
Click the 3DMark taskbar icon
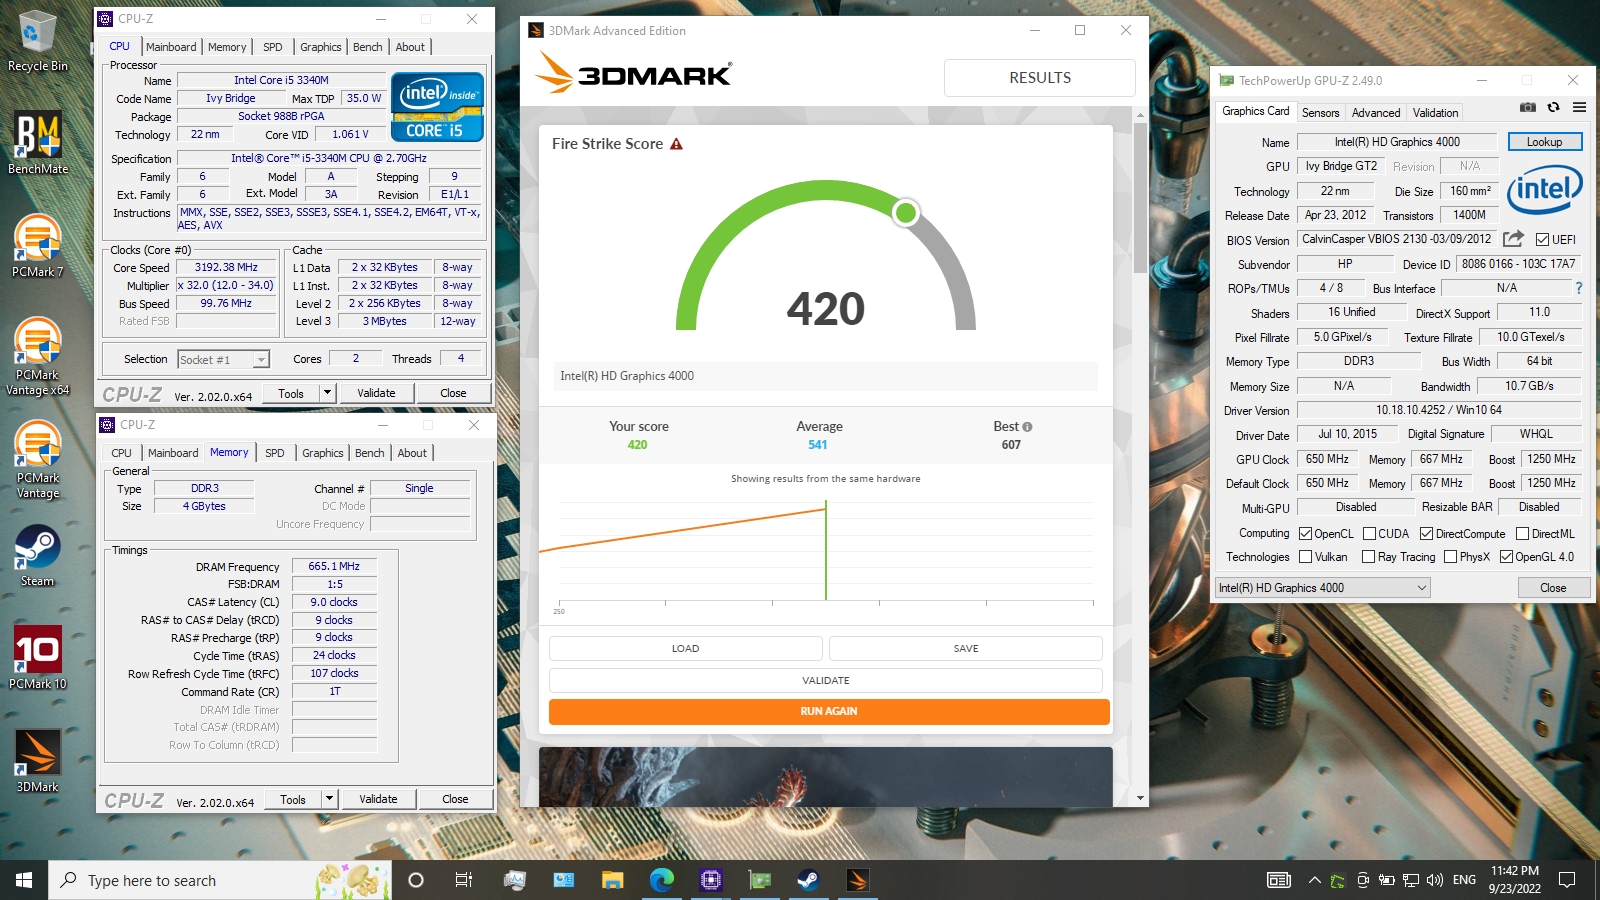point(857,880)
